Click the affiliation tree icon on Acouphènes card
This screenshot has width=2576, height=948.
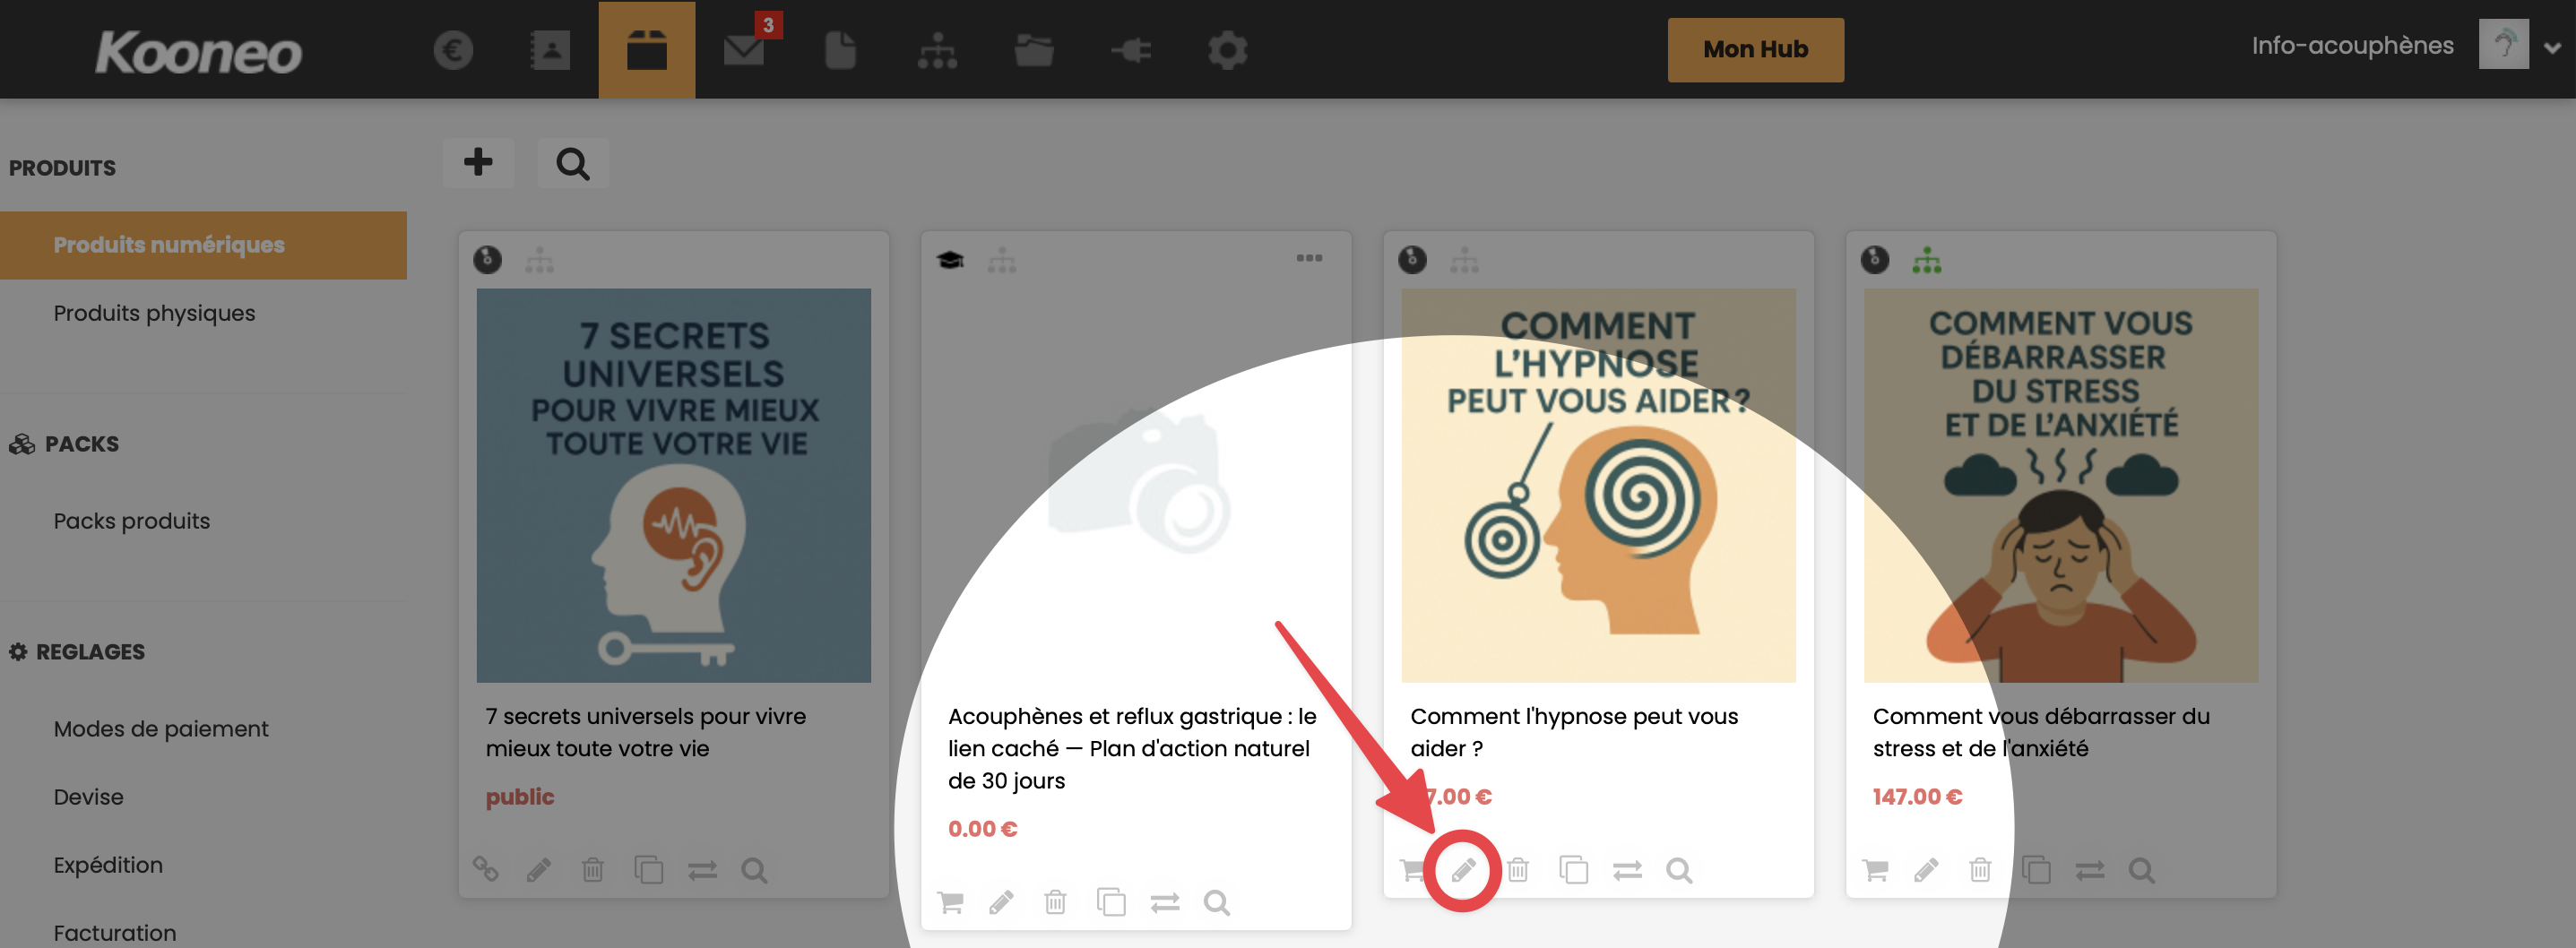(1001, 261)
